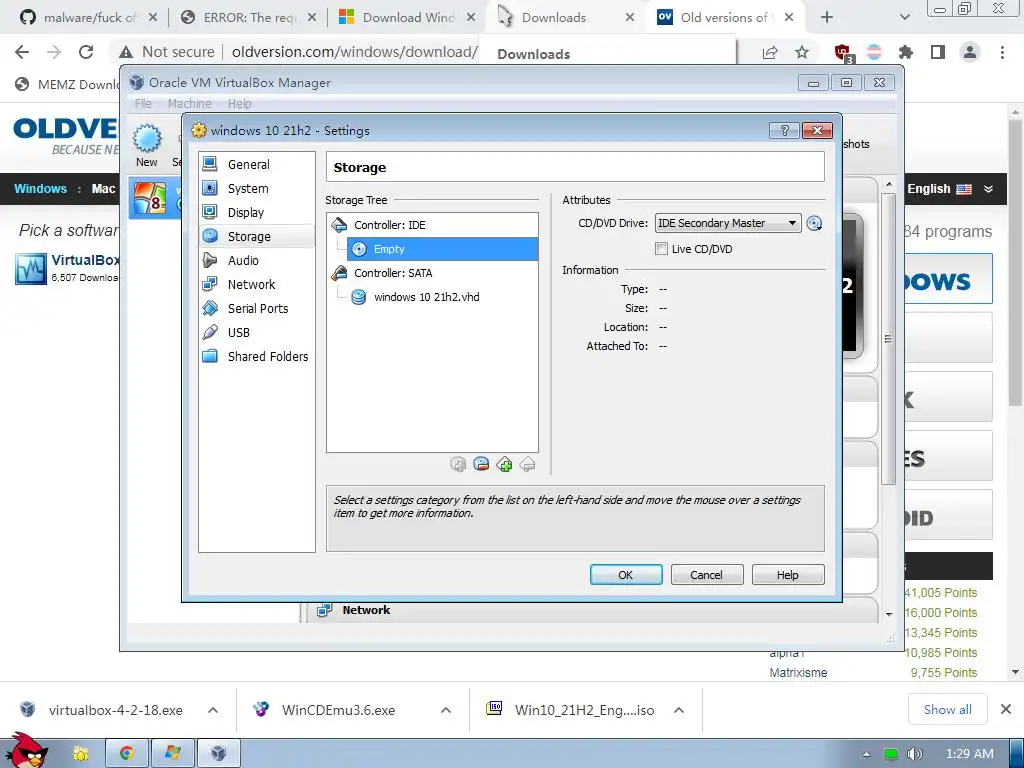Bookmark this page with star icon
This screenshot has width=1024, height=768.
[x=802, y=52]
